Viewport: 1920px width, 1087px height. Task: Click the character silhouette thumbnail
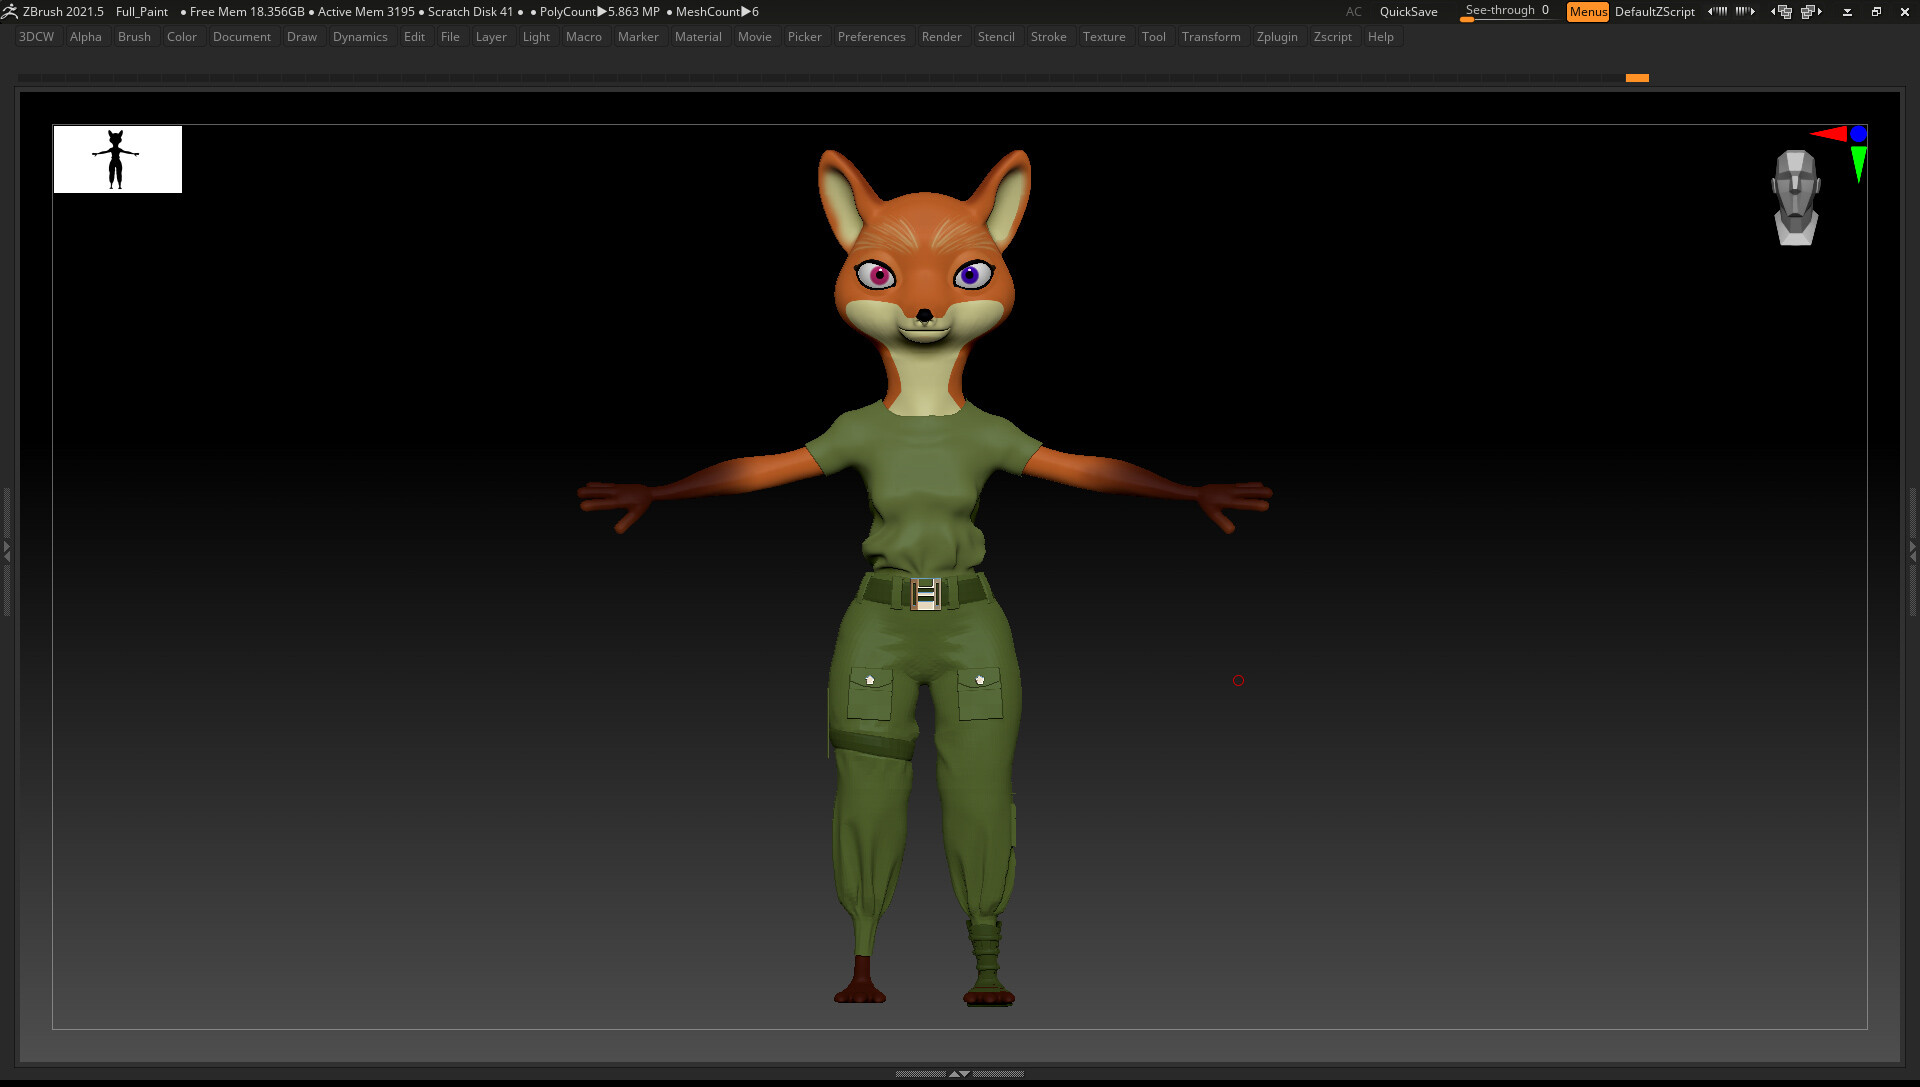pyautogui.click(x=117, y=159)
